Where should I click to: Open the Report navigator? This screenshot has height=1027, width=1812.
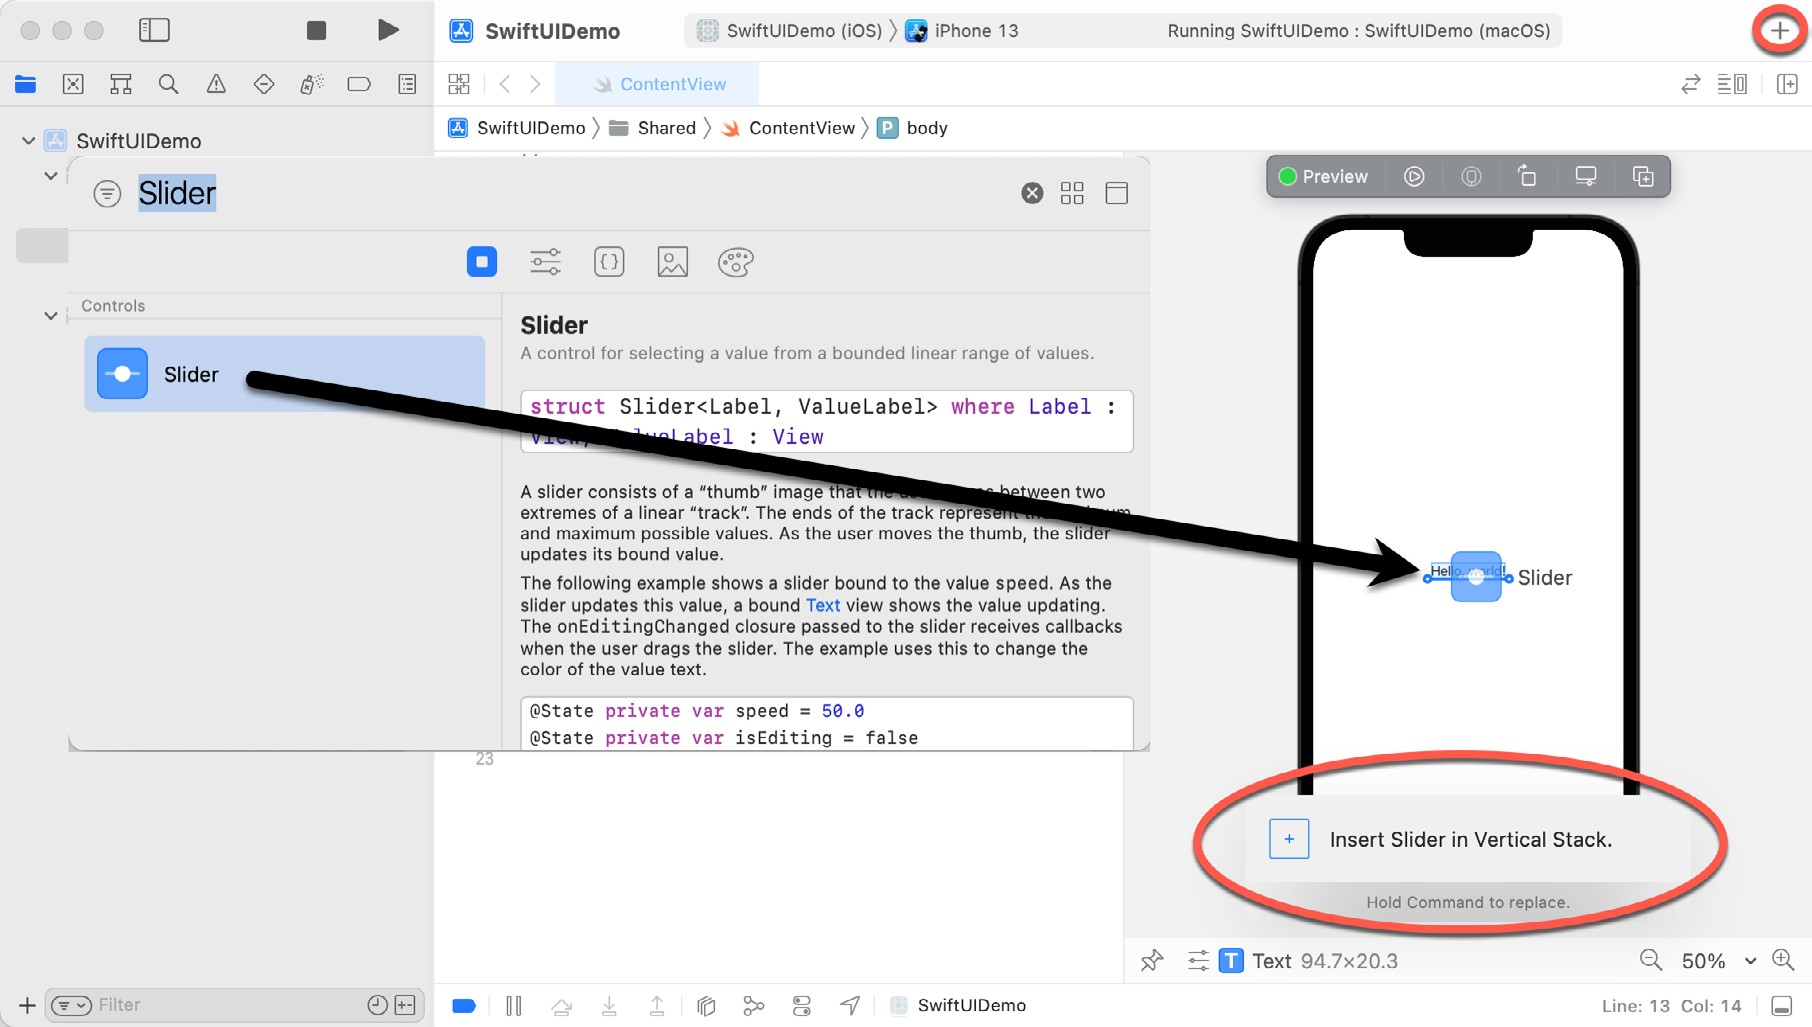pos(407,84)
